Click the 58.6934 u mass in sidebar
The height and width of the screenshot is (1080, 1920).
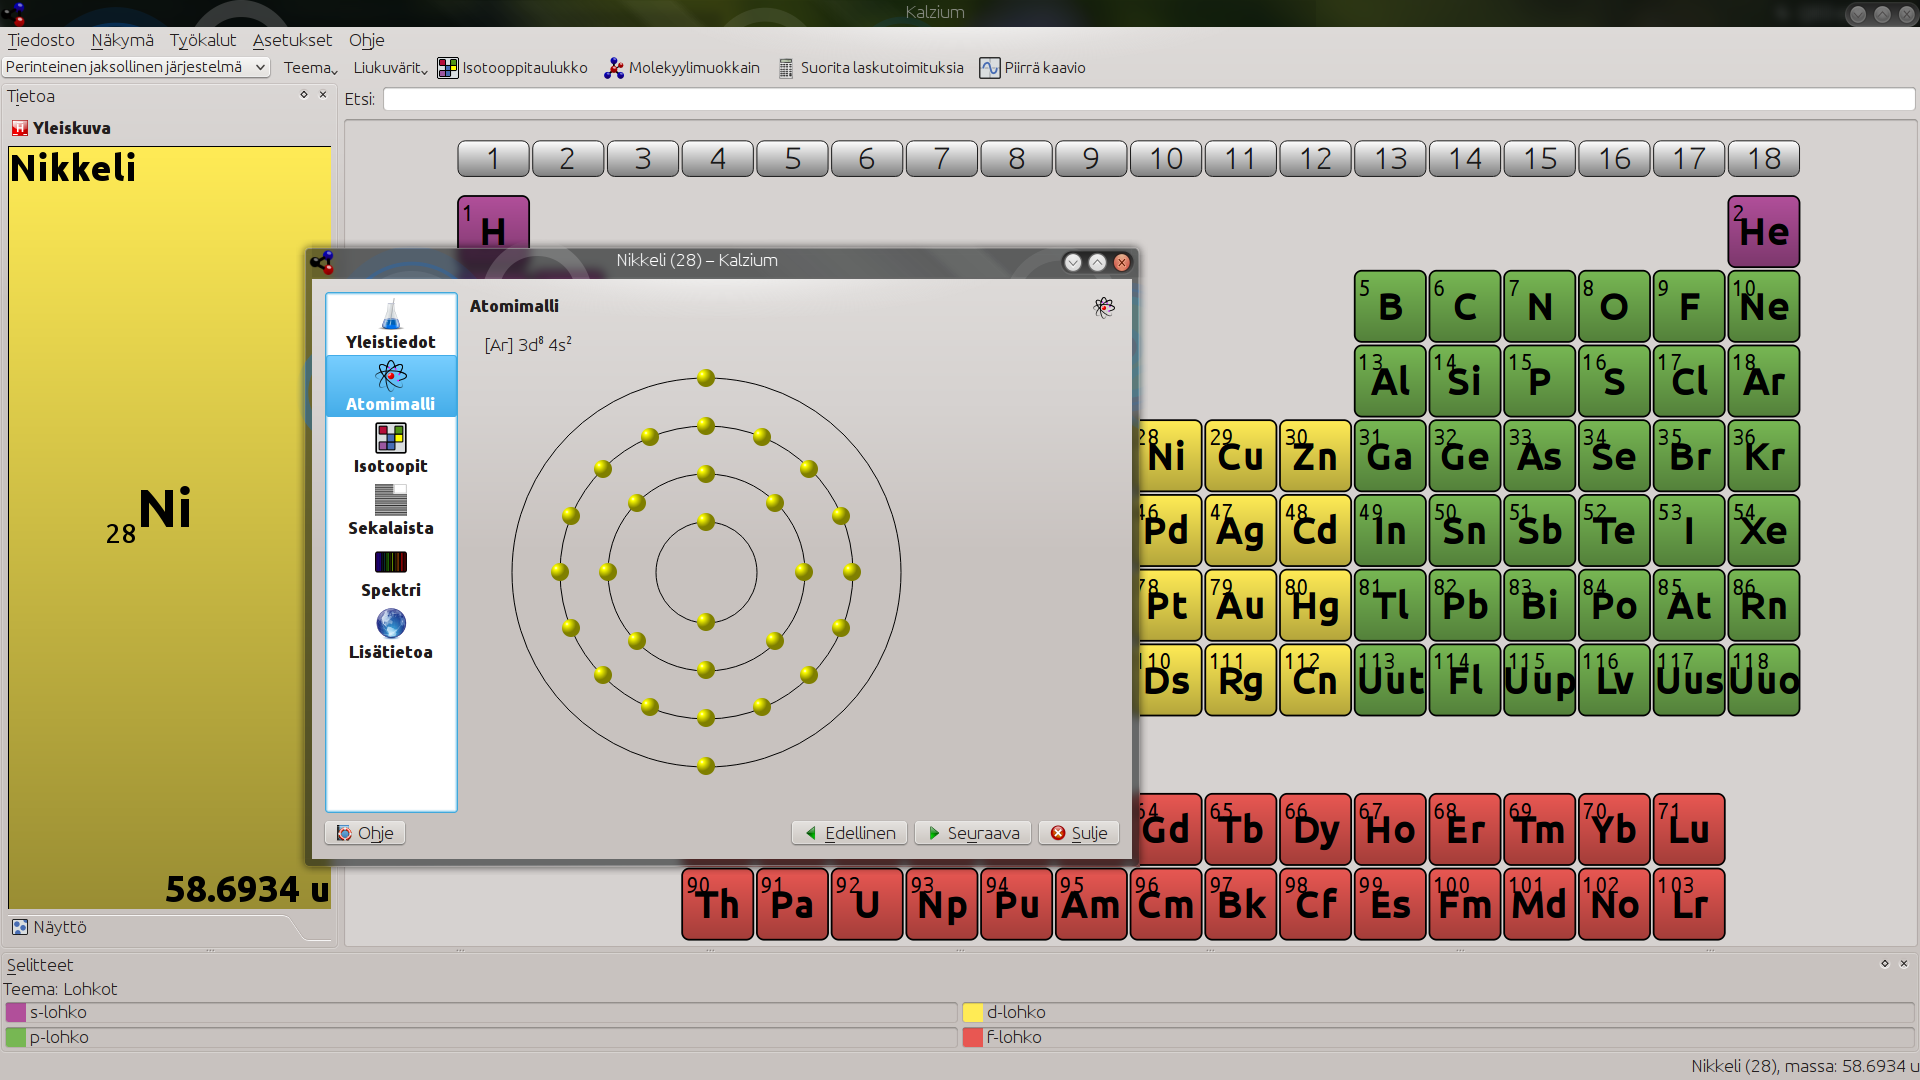click(247, 888)
